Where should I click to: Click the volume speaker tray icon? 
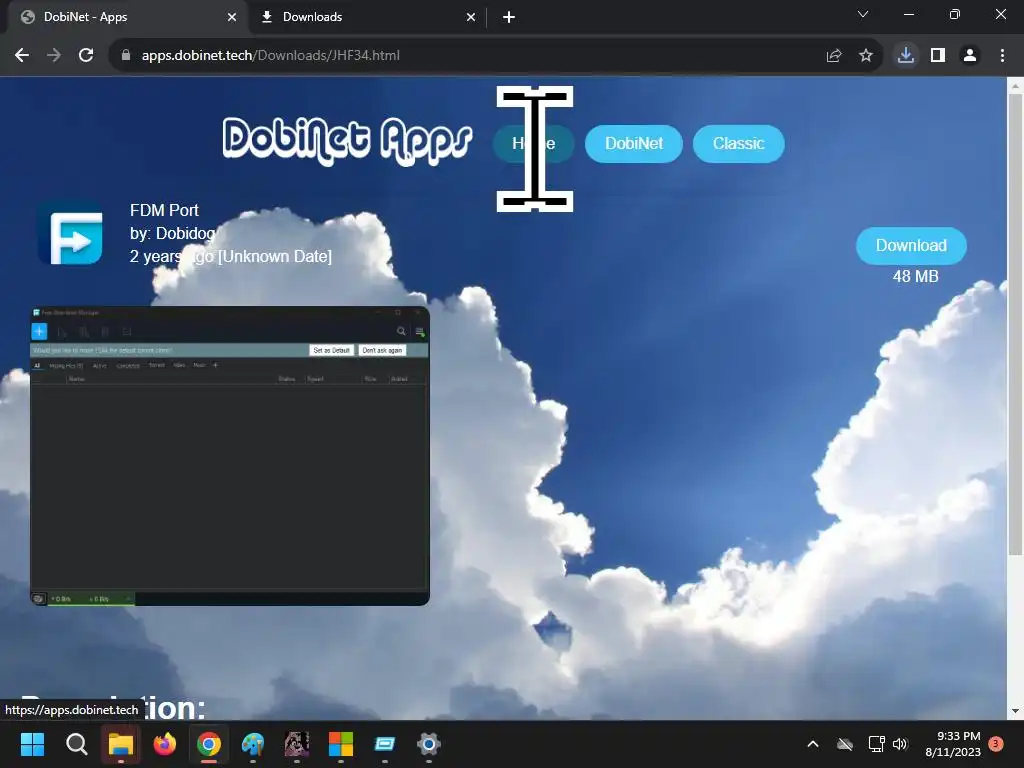click(x=900, y=744)
